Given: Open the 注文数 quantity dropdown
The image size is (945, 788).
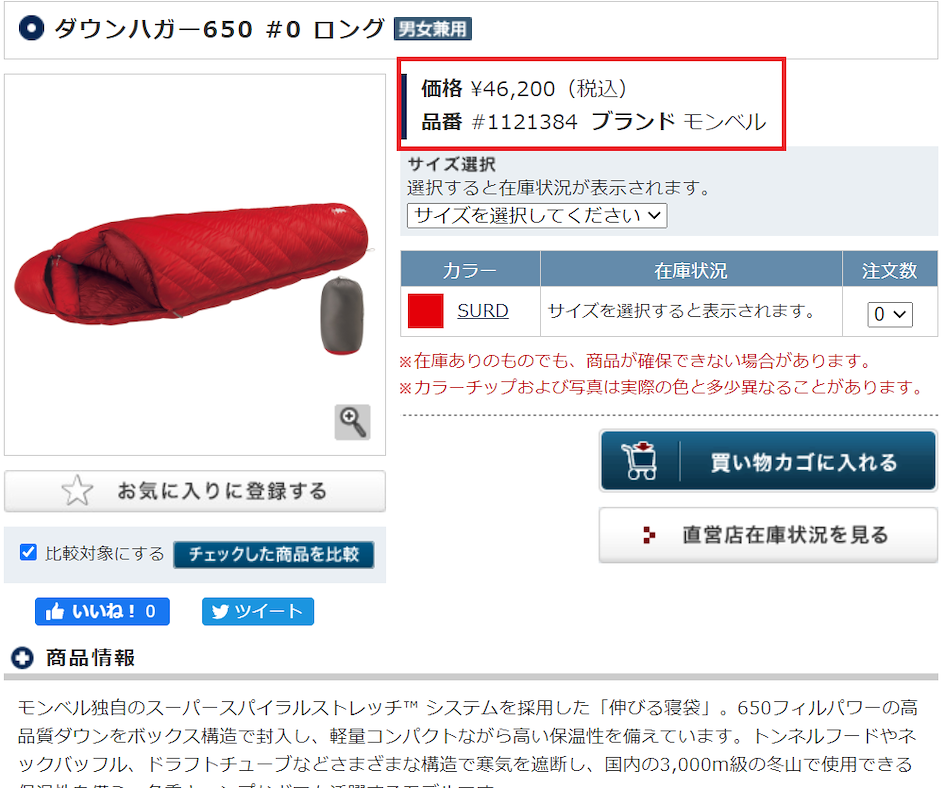Looking at the screenshot, I should pos(890,314).
